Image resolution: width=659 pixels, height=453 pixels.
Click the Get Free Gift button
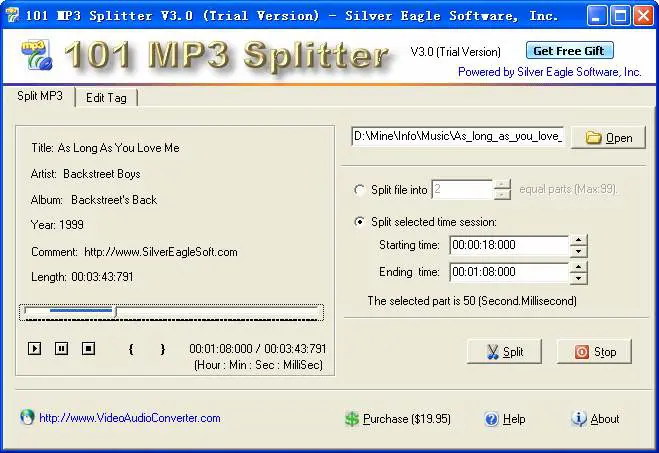(569, 51)
